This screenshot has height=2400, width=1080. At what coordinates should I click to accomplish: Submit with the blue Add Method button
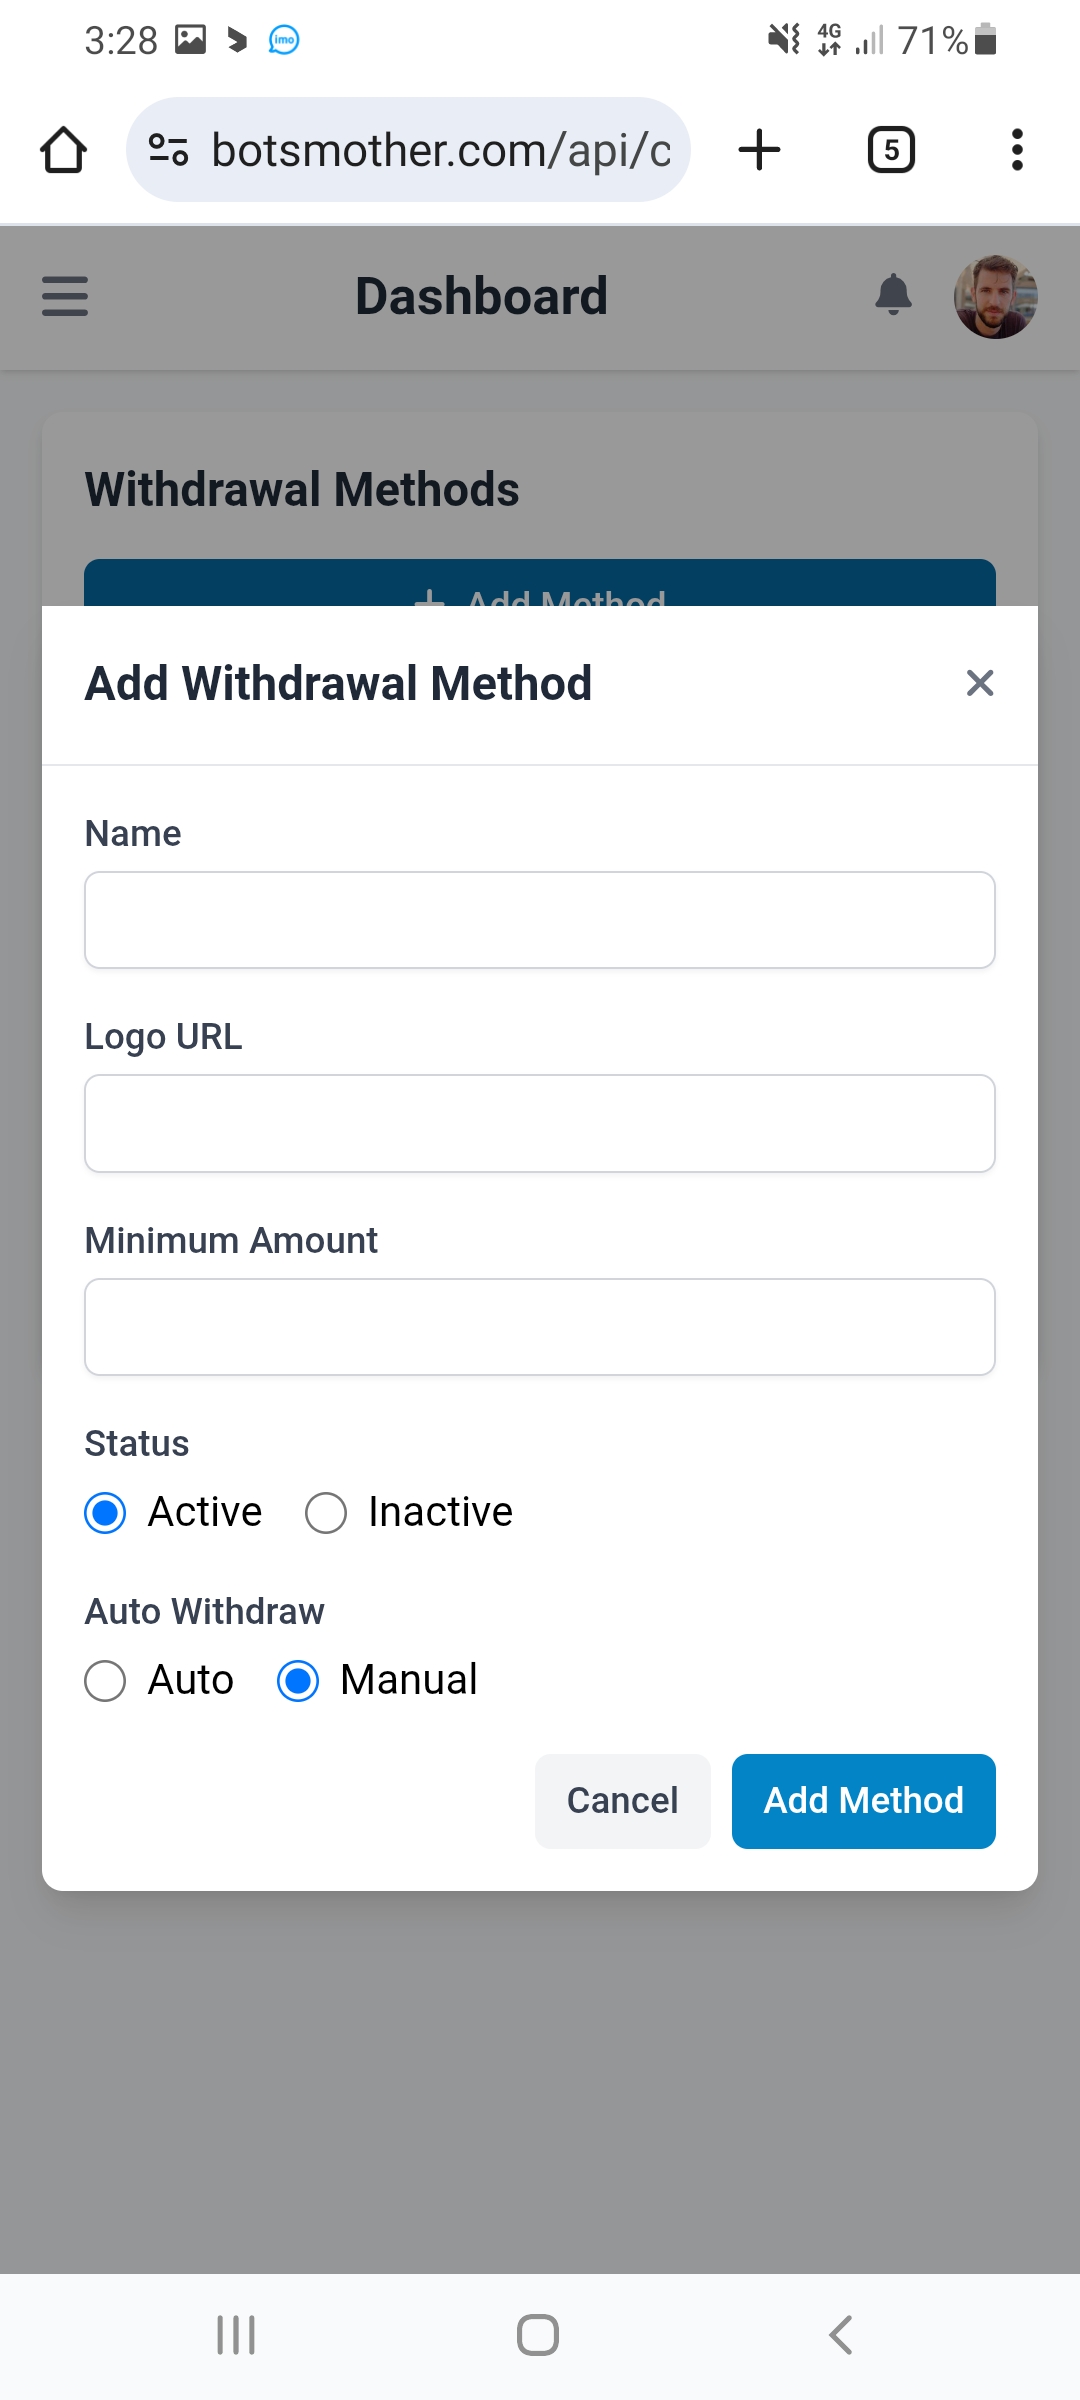tap(863, 1801)
